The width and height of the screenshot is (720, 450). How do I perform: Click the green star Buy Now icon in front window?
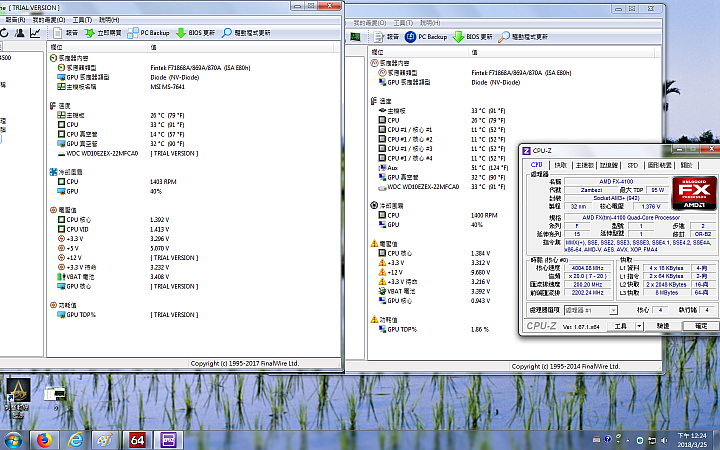click(x=90, y=33)
